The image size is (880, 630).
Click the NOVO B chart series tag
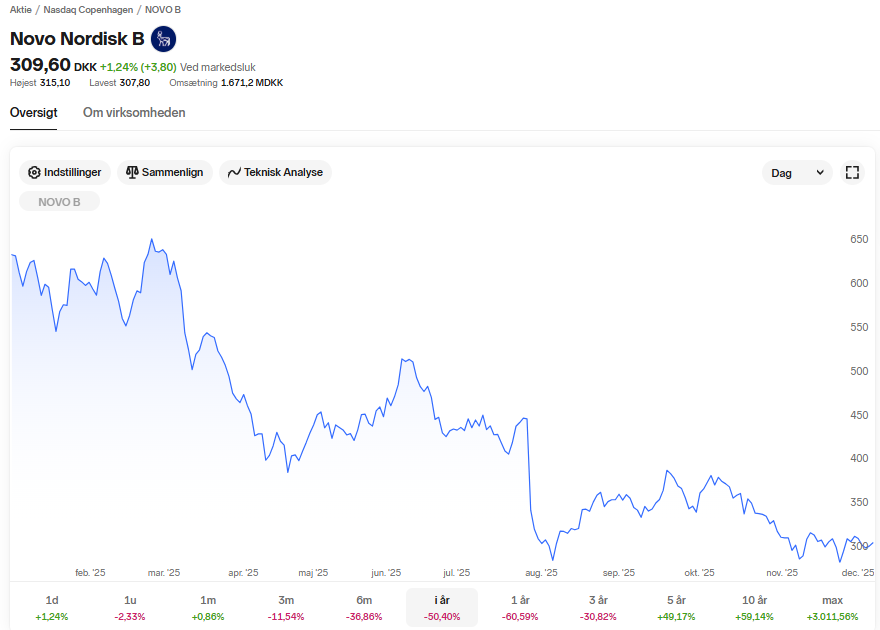coord(59,202)
